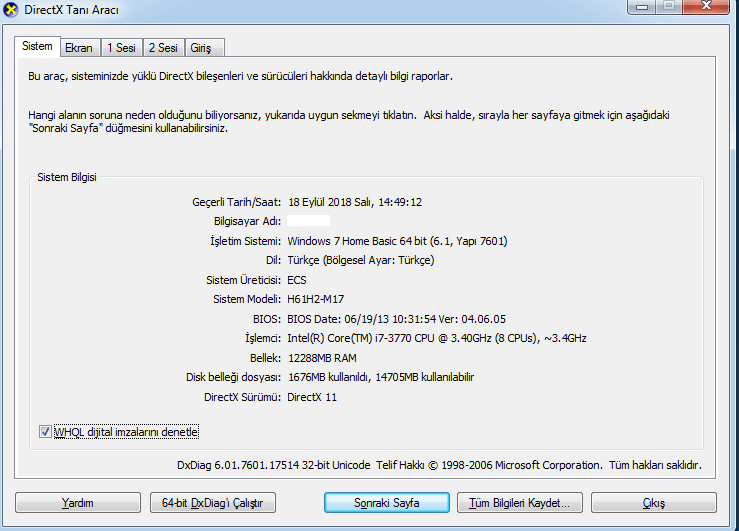Click the 'BIOS Date: 06/19/13' value

(x=338, y=319)
